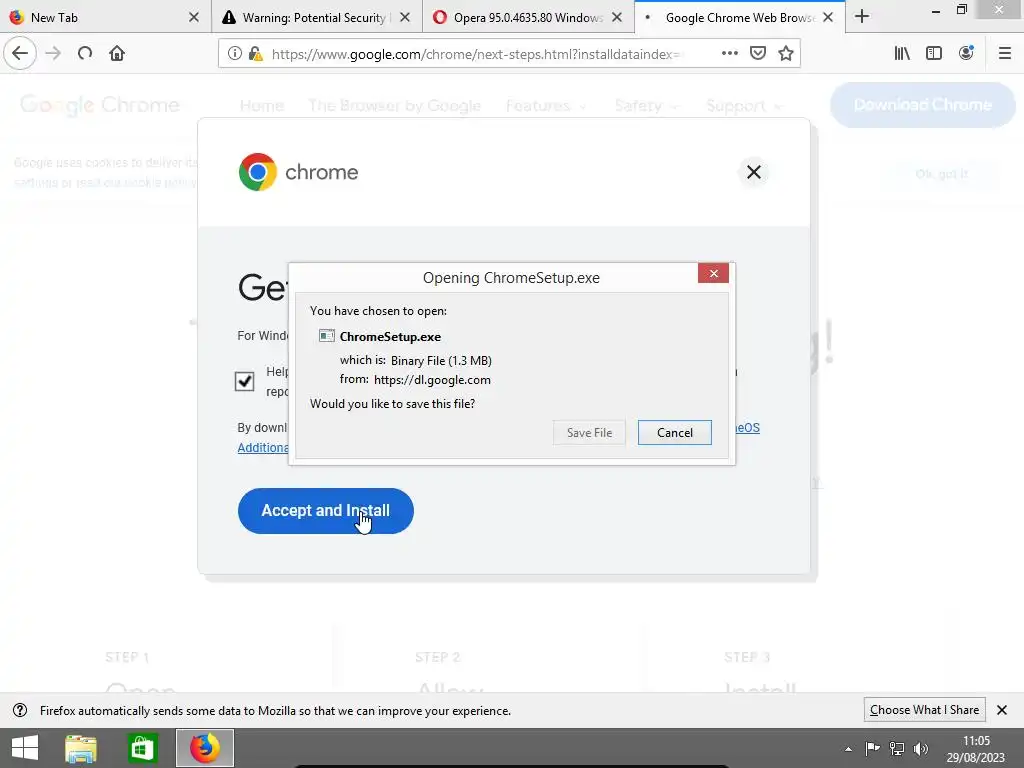Save the page to Pocket
Screen dimensions: 1024x768
click(758, 53)
